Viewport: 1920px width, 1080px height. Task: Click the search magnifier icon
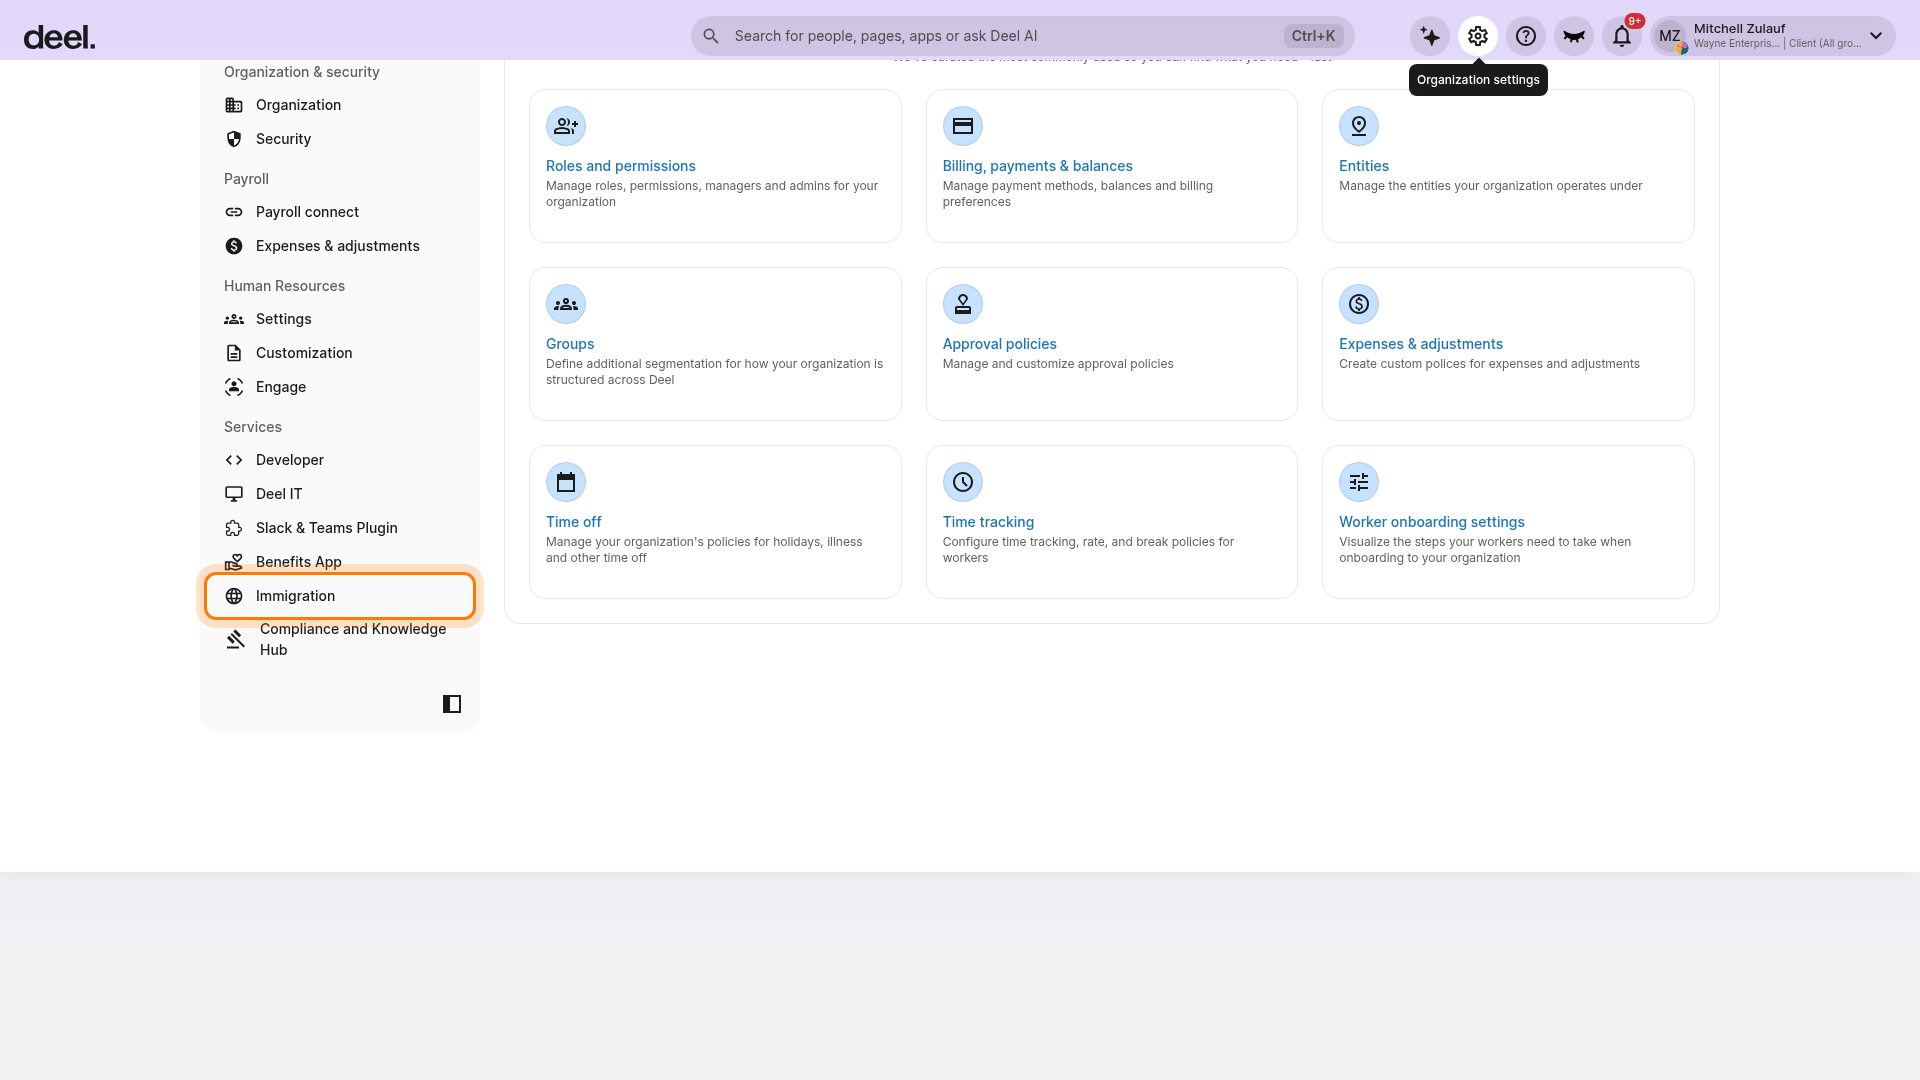click(711, 36)
